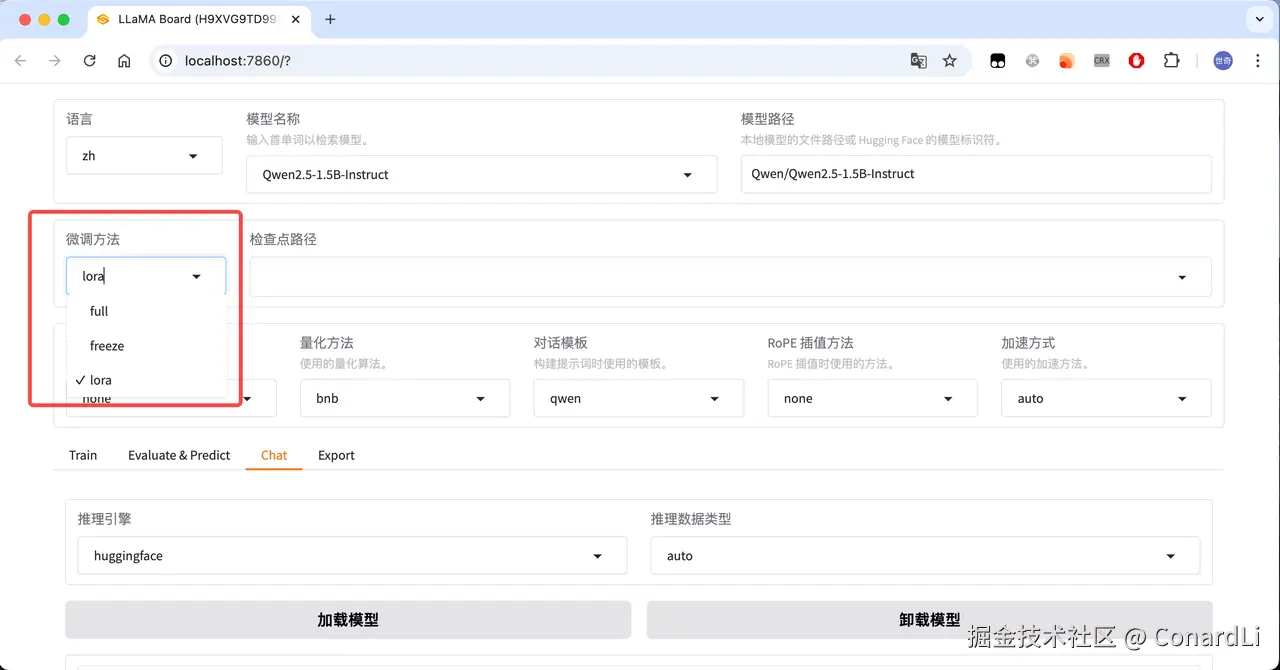Select the LLaMA Board browser tab
This screenshot has height=670, width=1280.
tap(200, 19)
